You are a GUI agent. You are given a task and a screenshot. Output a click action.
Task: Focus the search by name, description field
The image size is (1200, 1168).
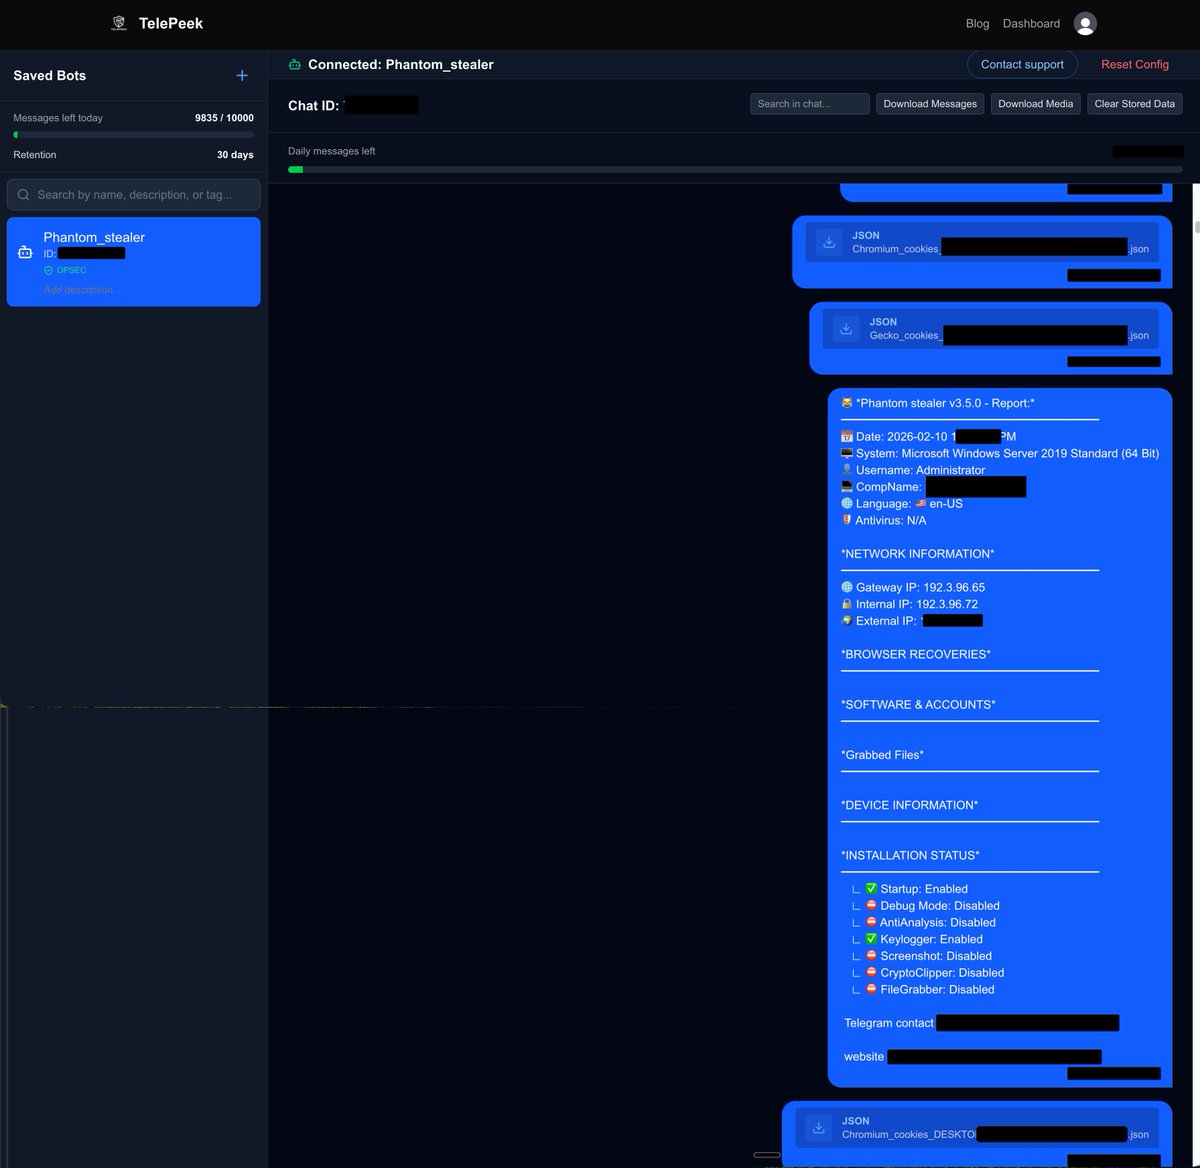tap(134, 195)
